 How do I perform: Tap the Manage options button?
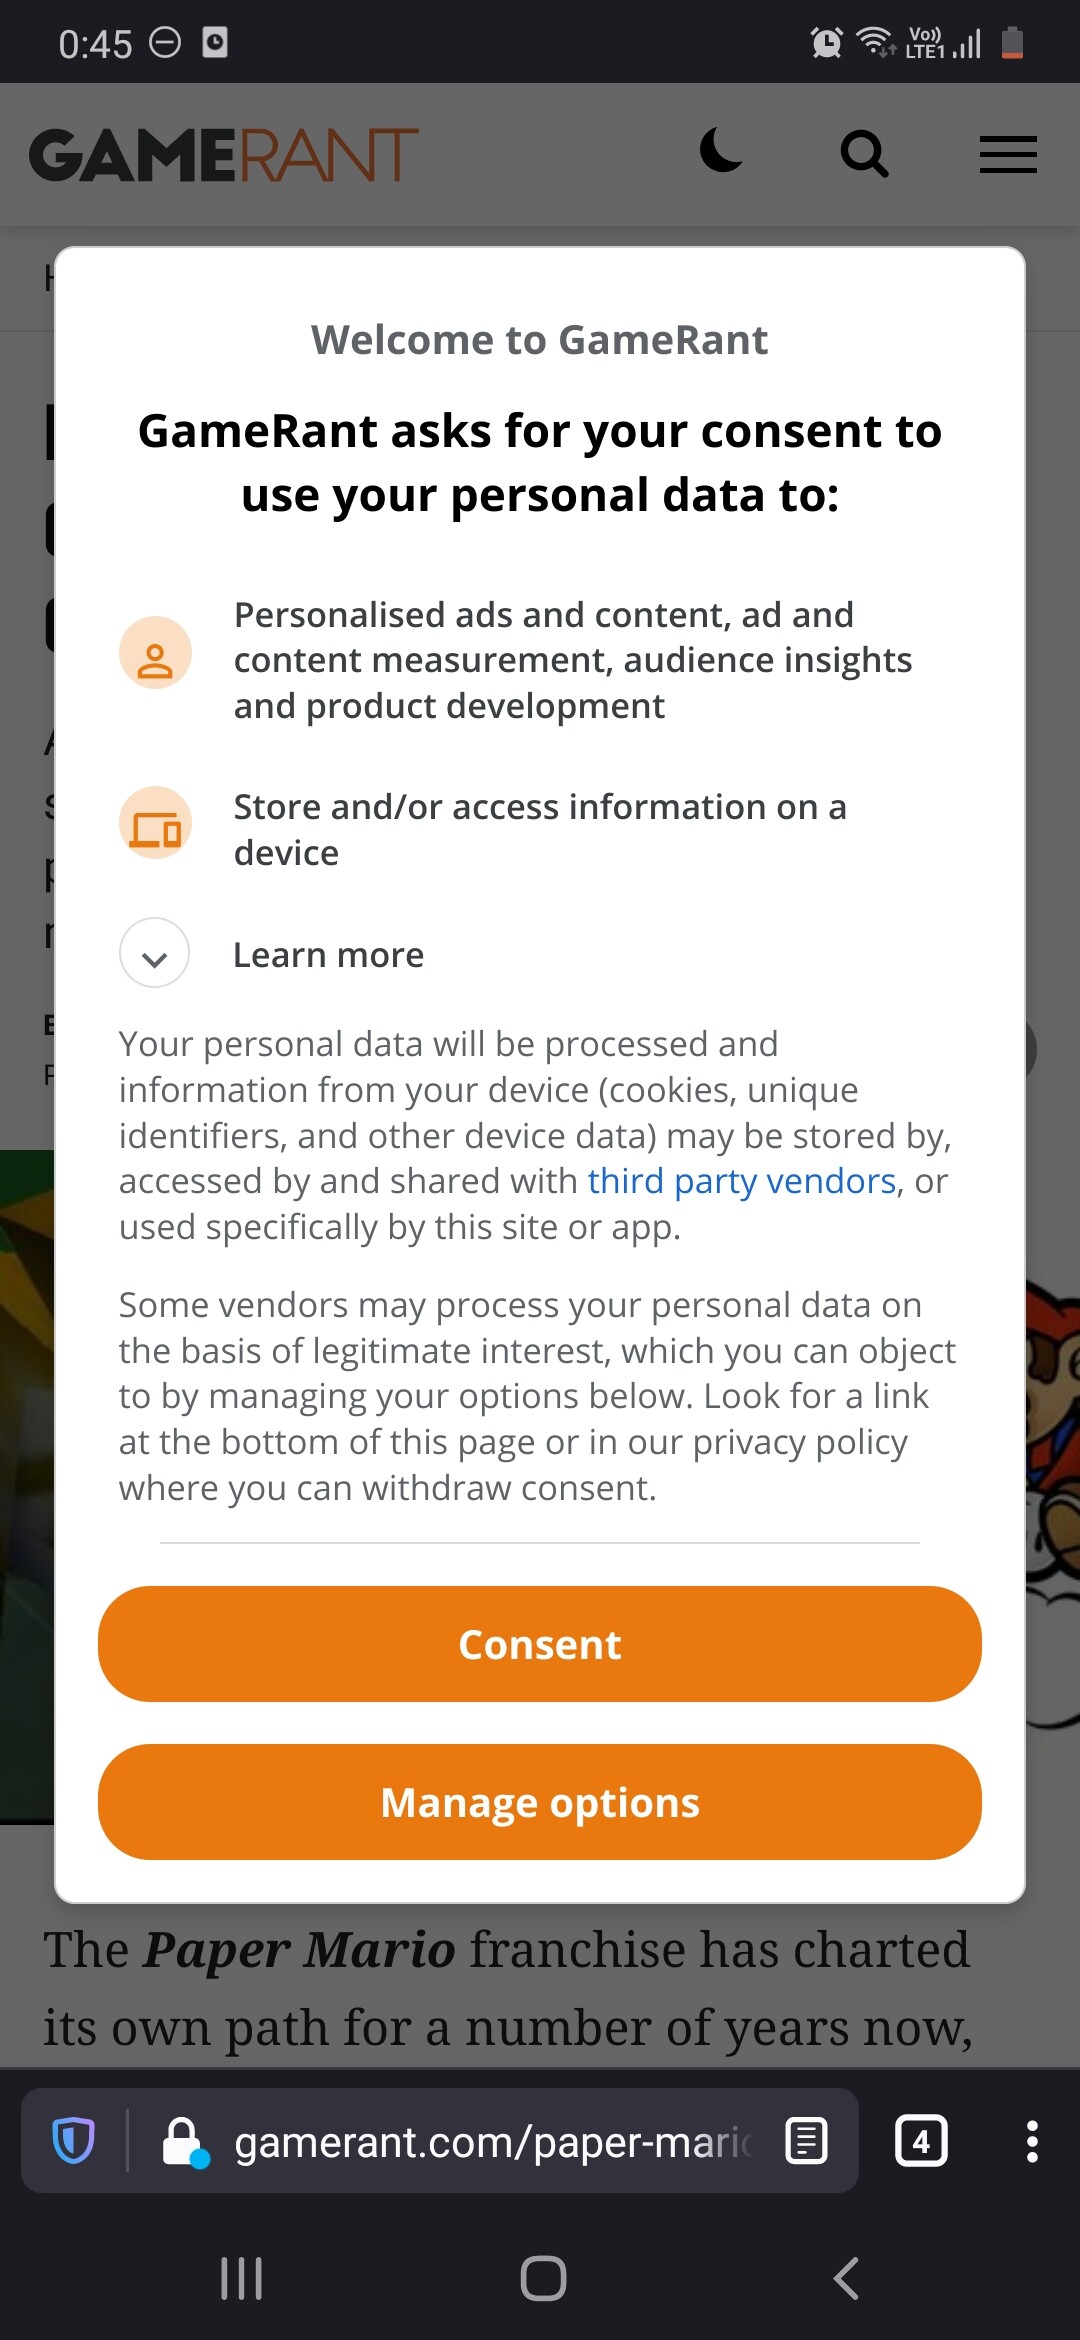point(540,1802)
